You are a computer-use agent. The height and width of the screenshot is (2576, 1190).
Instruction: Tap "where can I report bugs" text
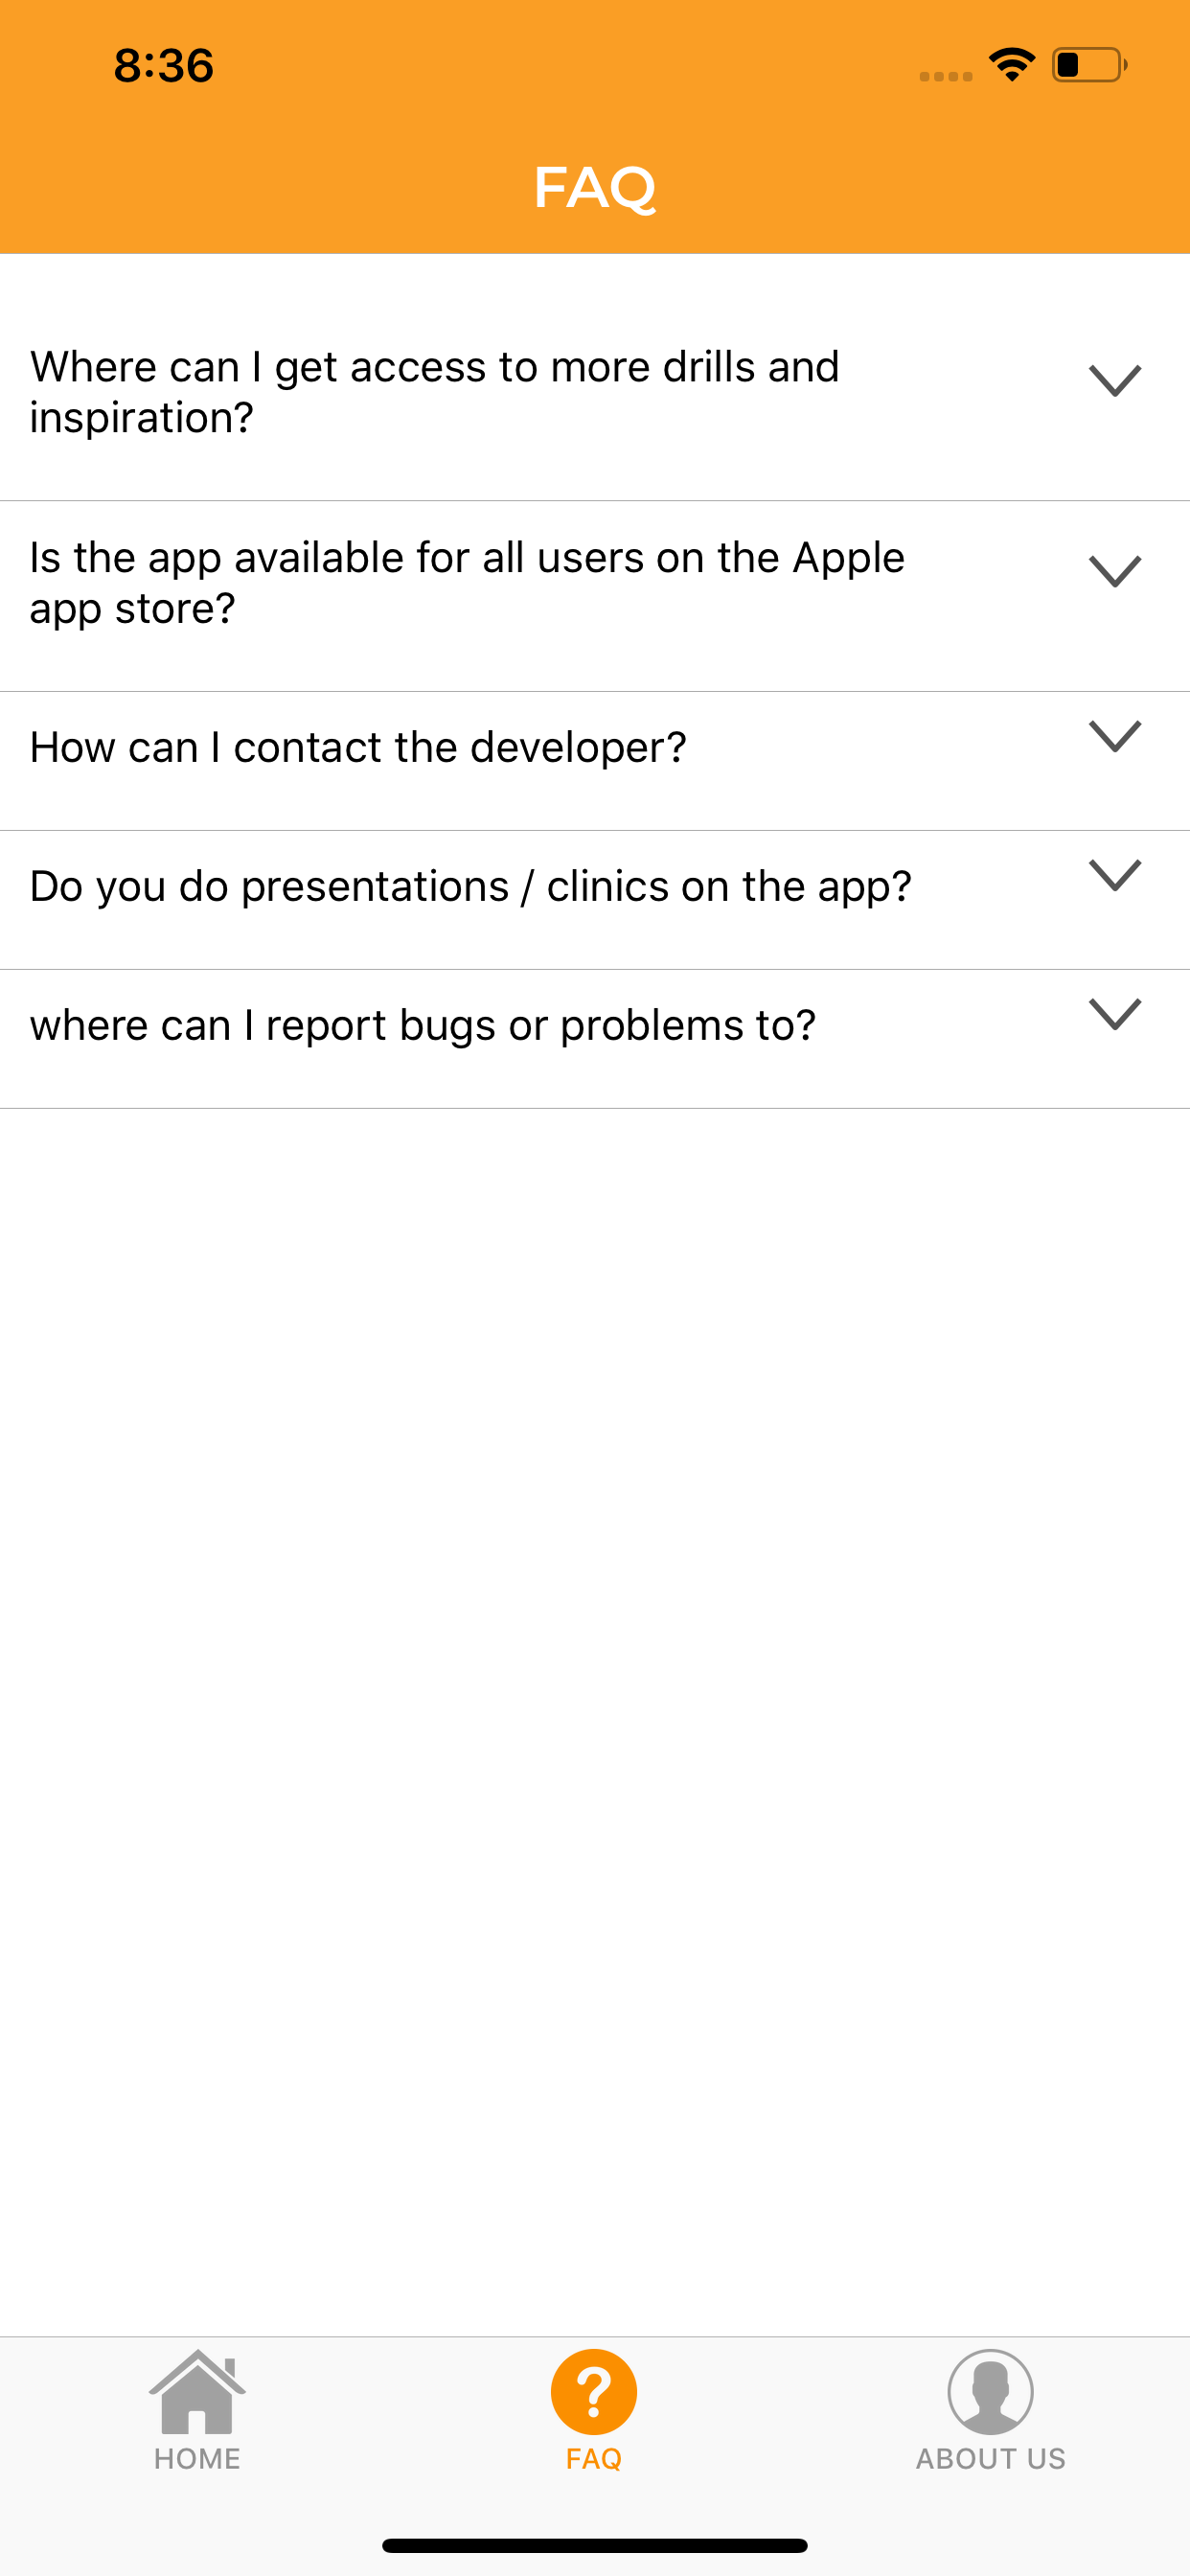click(422, 1026)
